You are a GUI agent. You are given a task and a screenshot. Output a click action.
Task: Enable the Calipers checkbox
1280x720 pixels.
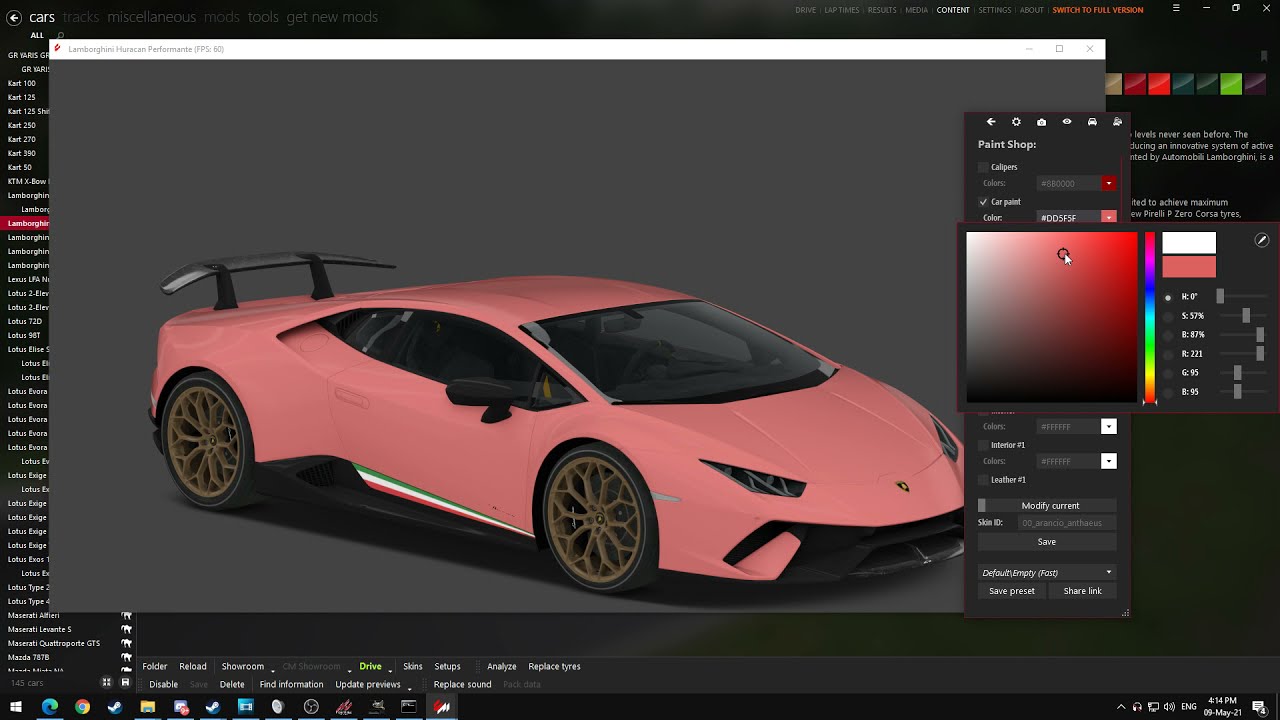tap(983, 167)
